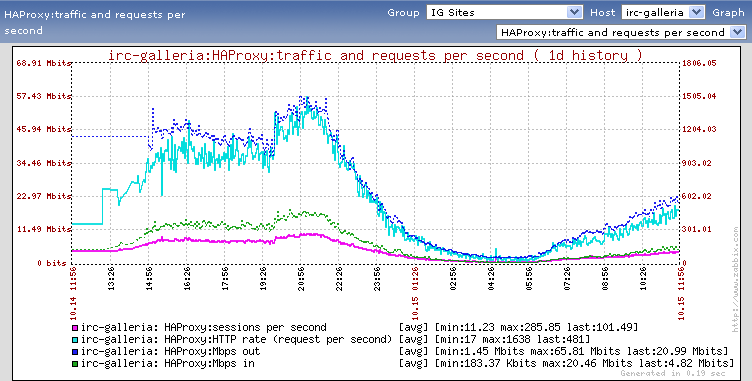The width and height of the screenshot is (752, 381).
Task: Click legend text 'HAProxy:Mbps in'
Action: pos(209,364)
